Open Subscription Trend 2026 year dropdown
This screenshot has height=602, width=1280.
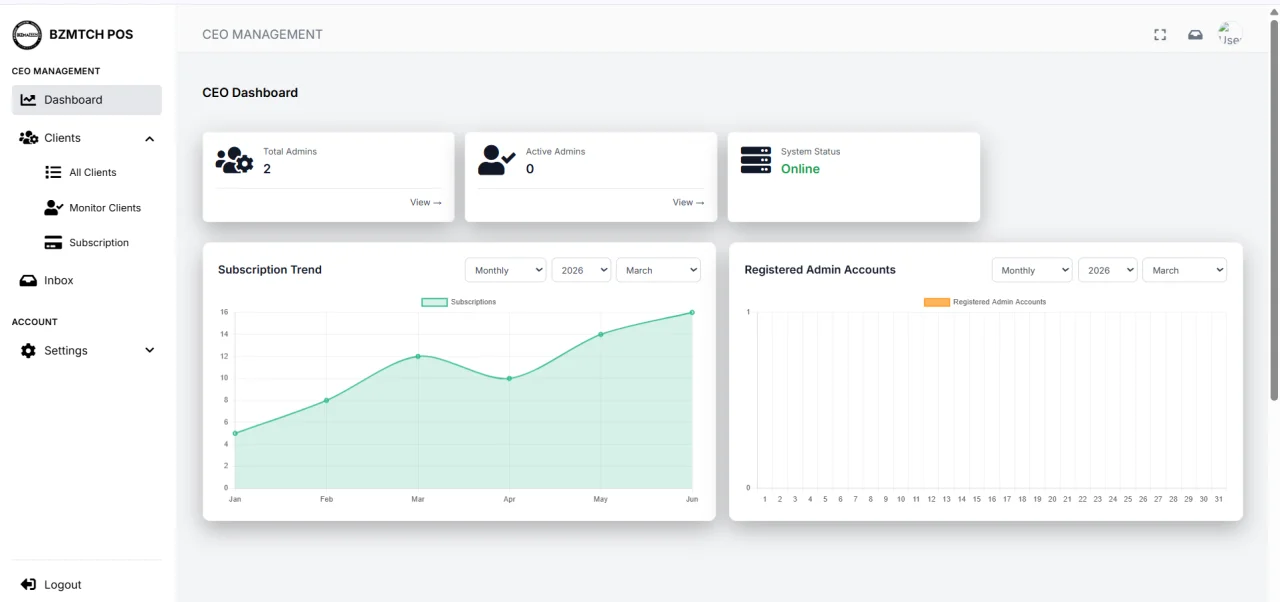(581, 270)
